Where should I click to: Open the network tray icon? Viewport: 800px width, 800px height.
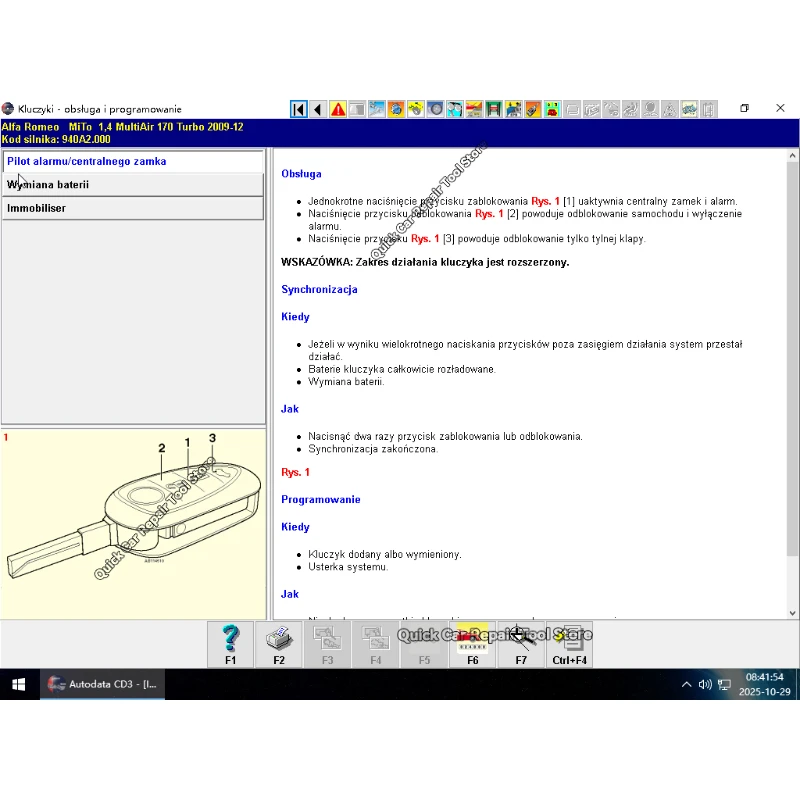[724, 685]
